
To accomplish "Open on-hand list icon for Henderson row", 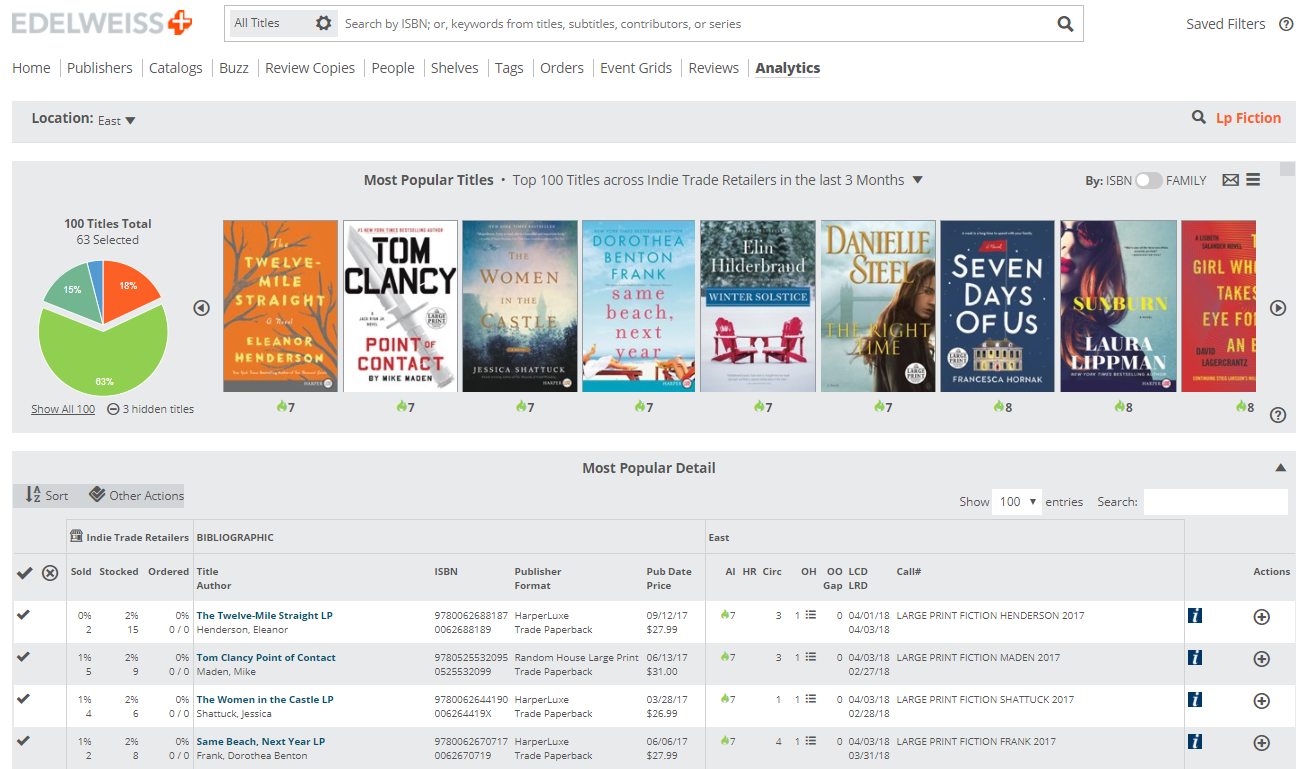I will tap(811, 615).
